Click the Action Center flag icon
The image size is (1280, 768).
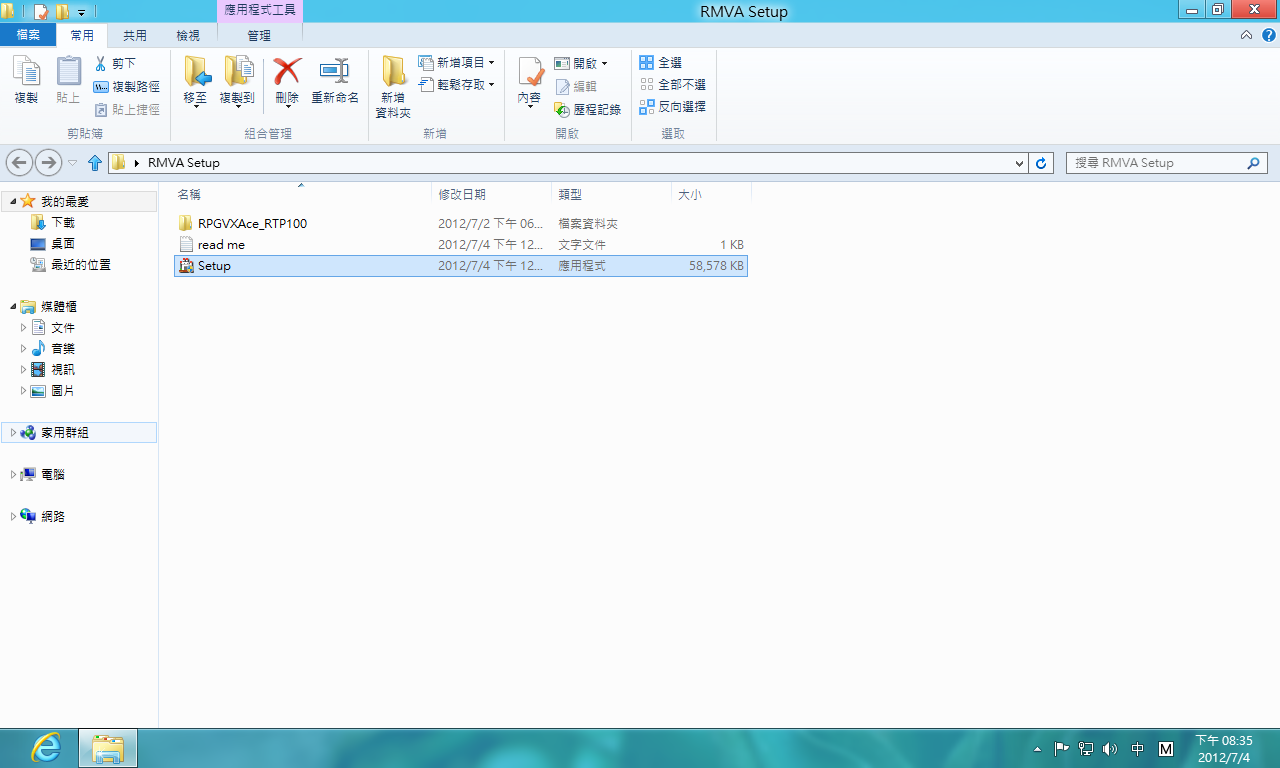[1062, 749]
